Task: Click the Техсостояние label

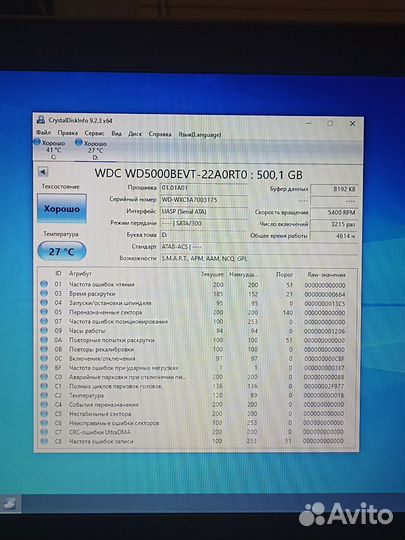Action: click(x=61, y=186)
